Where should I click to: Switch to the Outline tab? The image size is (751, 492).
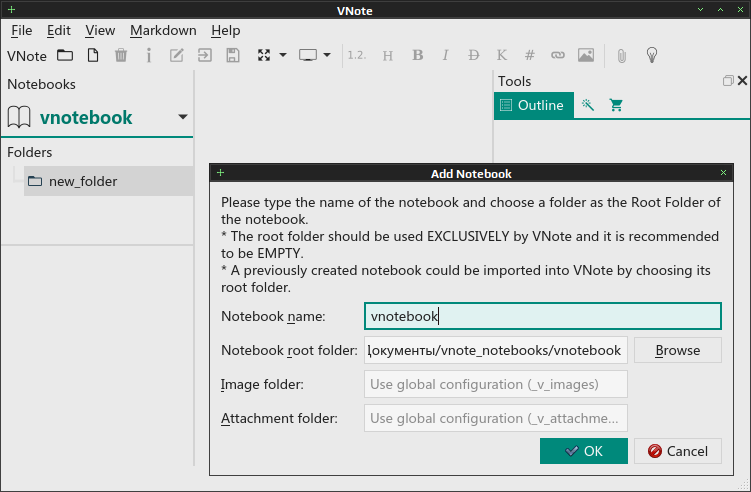534,105
